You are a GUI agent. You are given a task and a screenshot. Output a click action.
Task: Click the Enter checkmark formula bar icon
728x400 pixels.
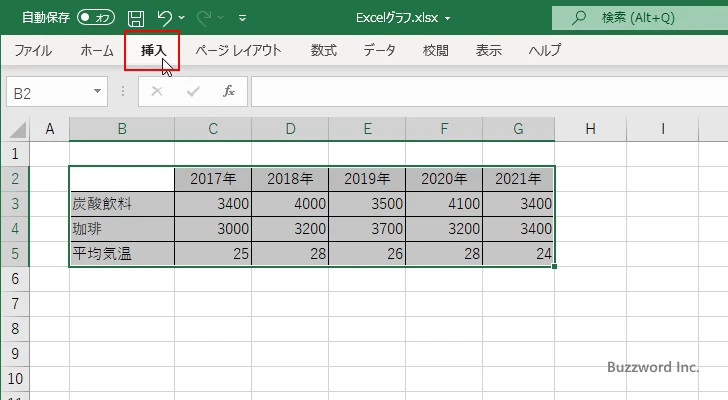193,91
